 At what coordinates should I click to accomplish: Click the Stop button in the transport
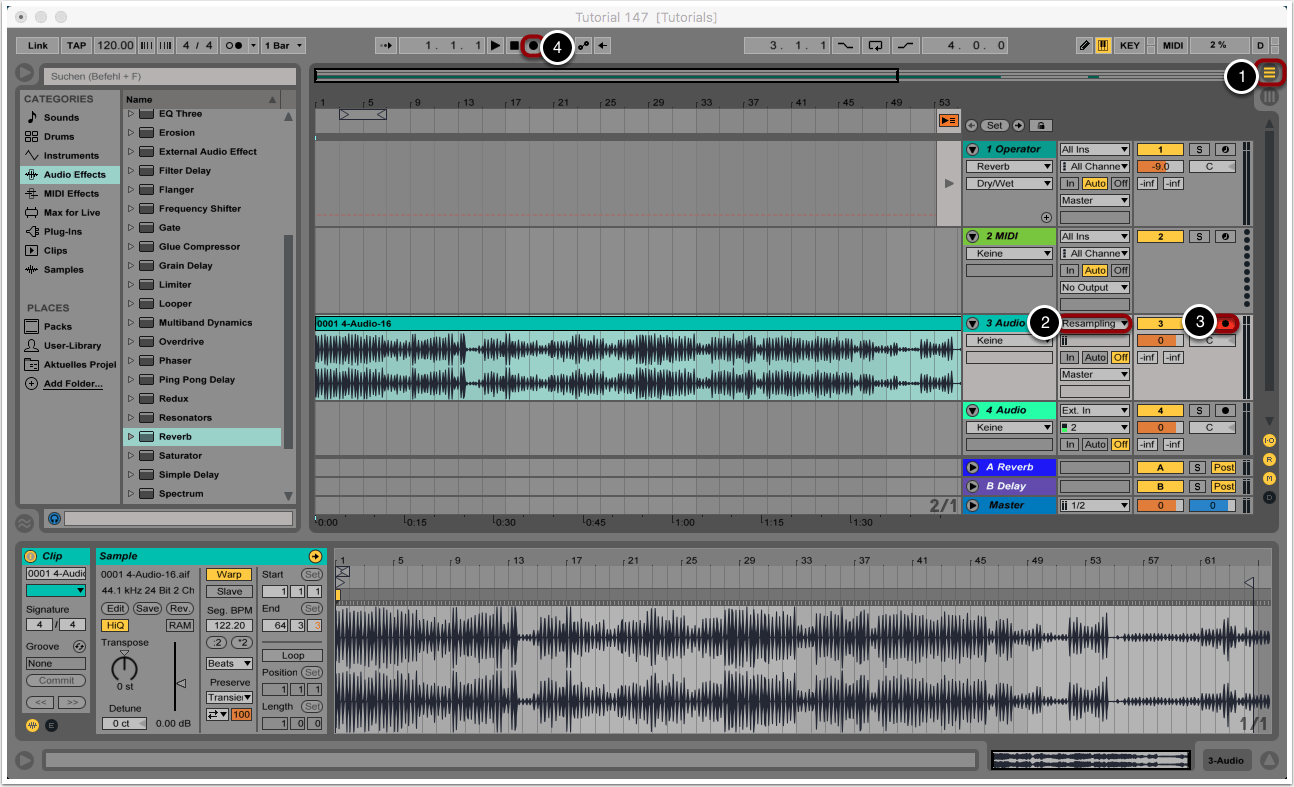click(514, 46)
